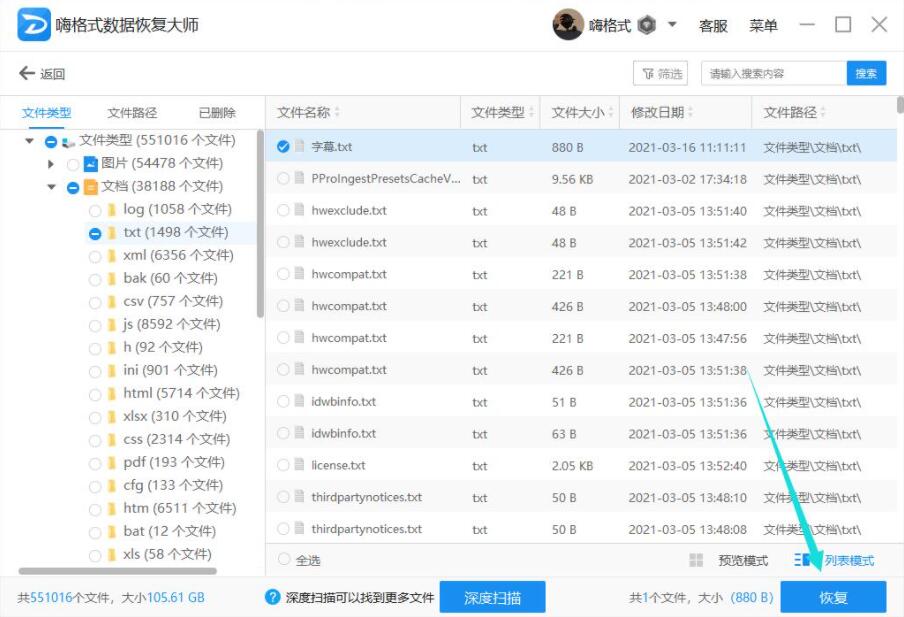This screenshot has height=617, width=904.
Task: Click the 恢复 recover button
Action: pos(833,597)
